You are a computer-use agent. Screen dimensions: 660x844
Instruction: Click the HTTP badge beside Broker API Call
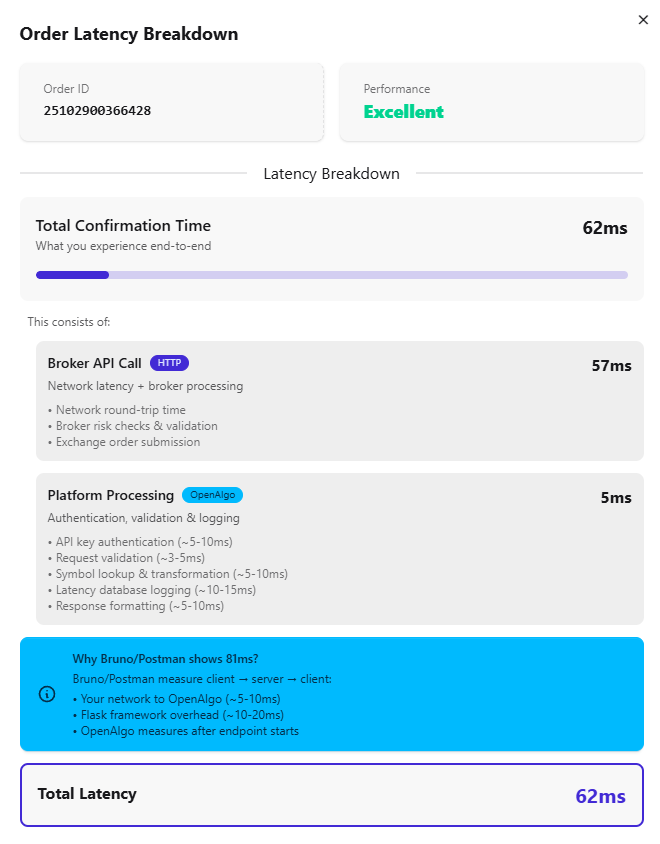click(169, 363)
